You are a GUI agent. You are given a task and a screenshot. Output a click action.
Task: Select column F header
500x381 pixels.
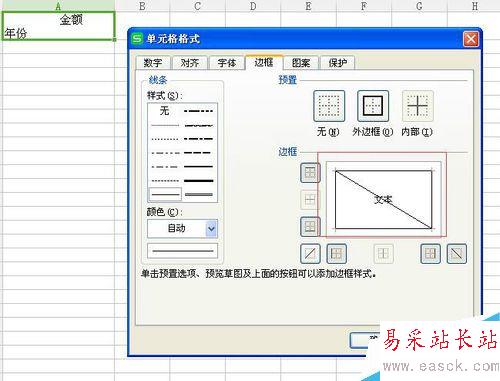(364, 5)
